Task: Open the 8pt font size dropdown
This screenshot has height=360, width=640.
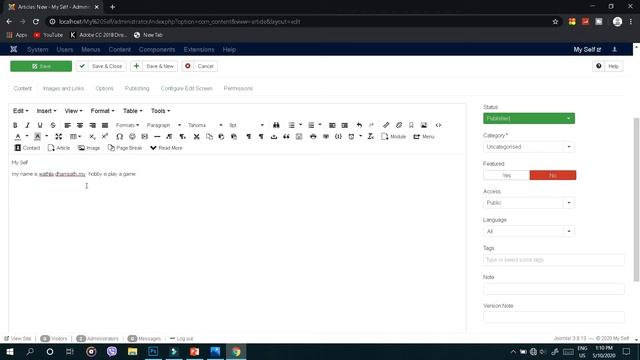Action: (247, 125)
